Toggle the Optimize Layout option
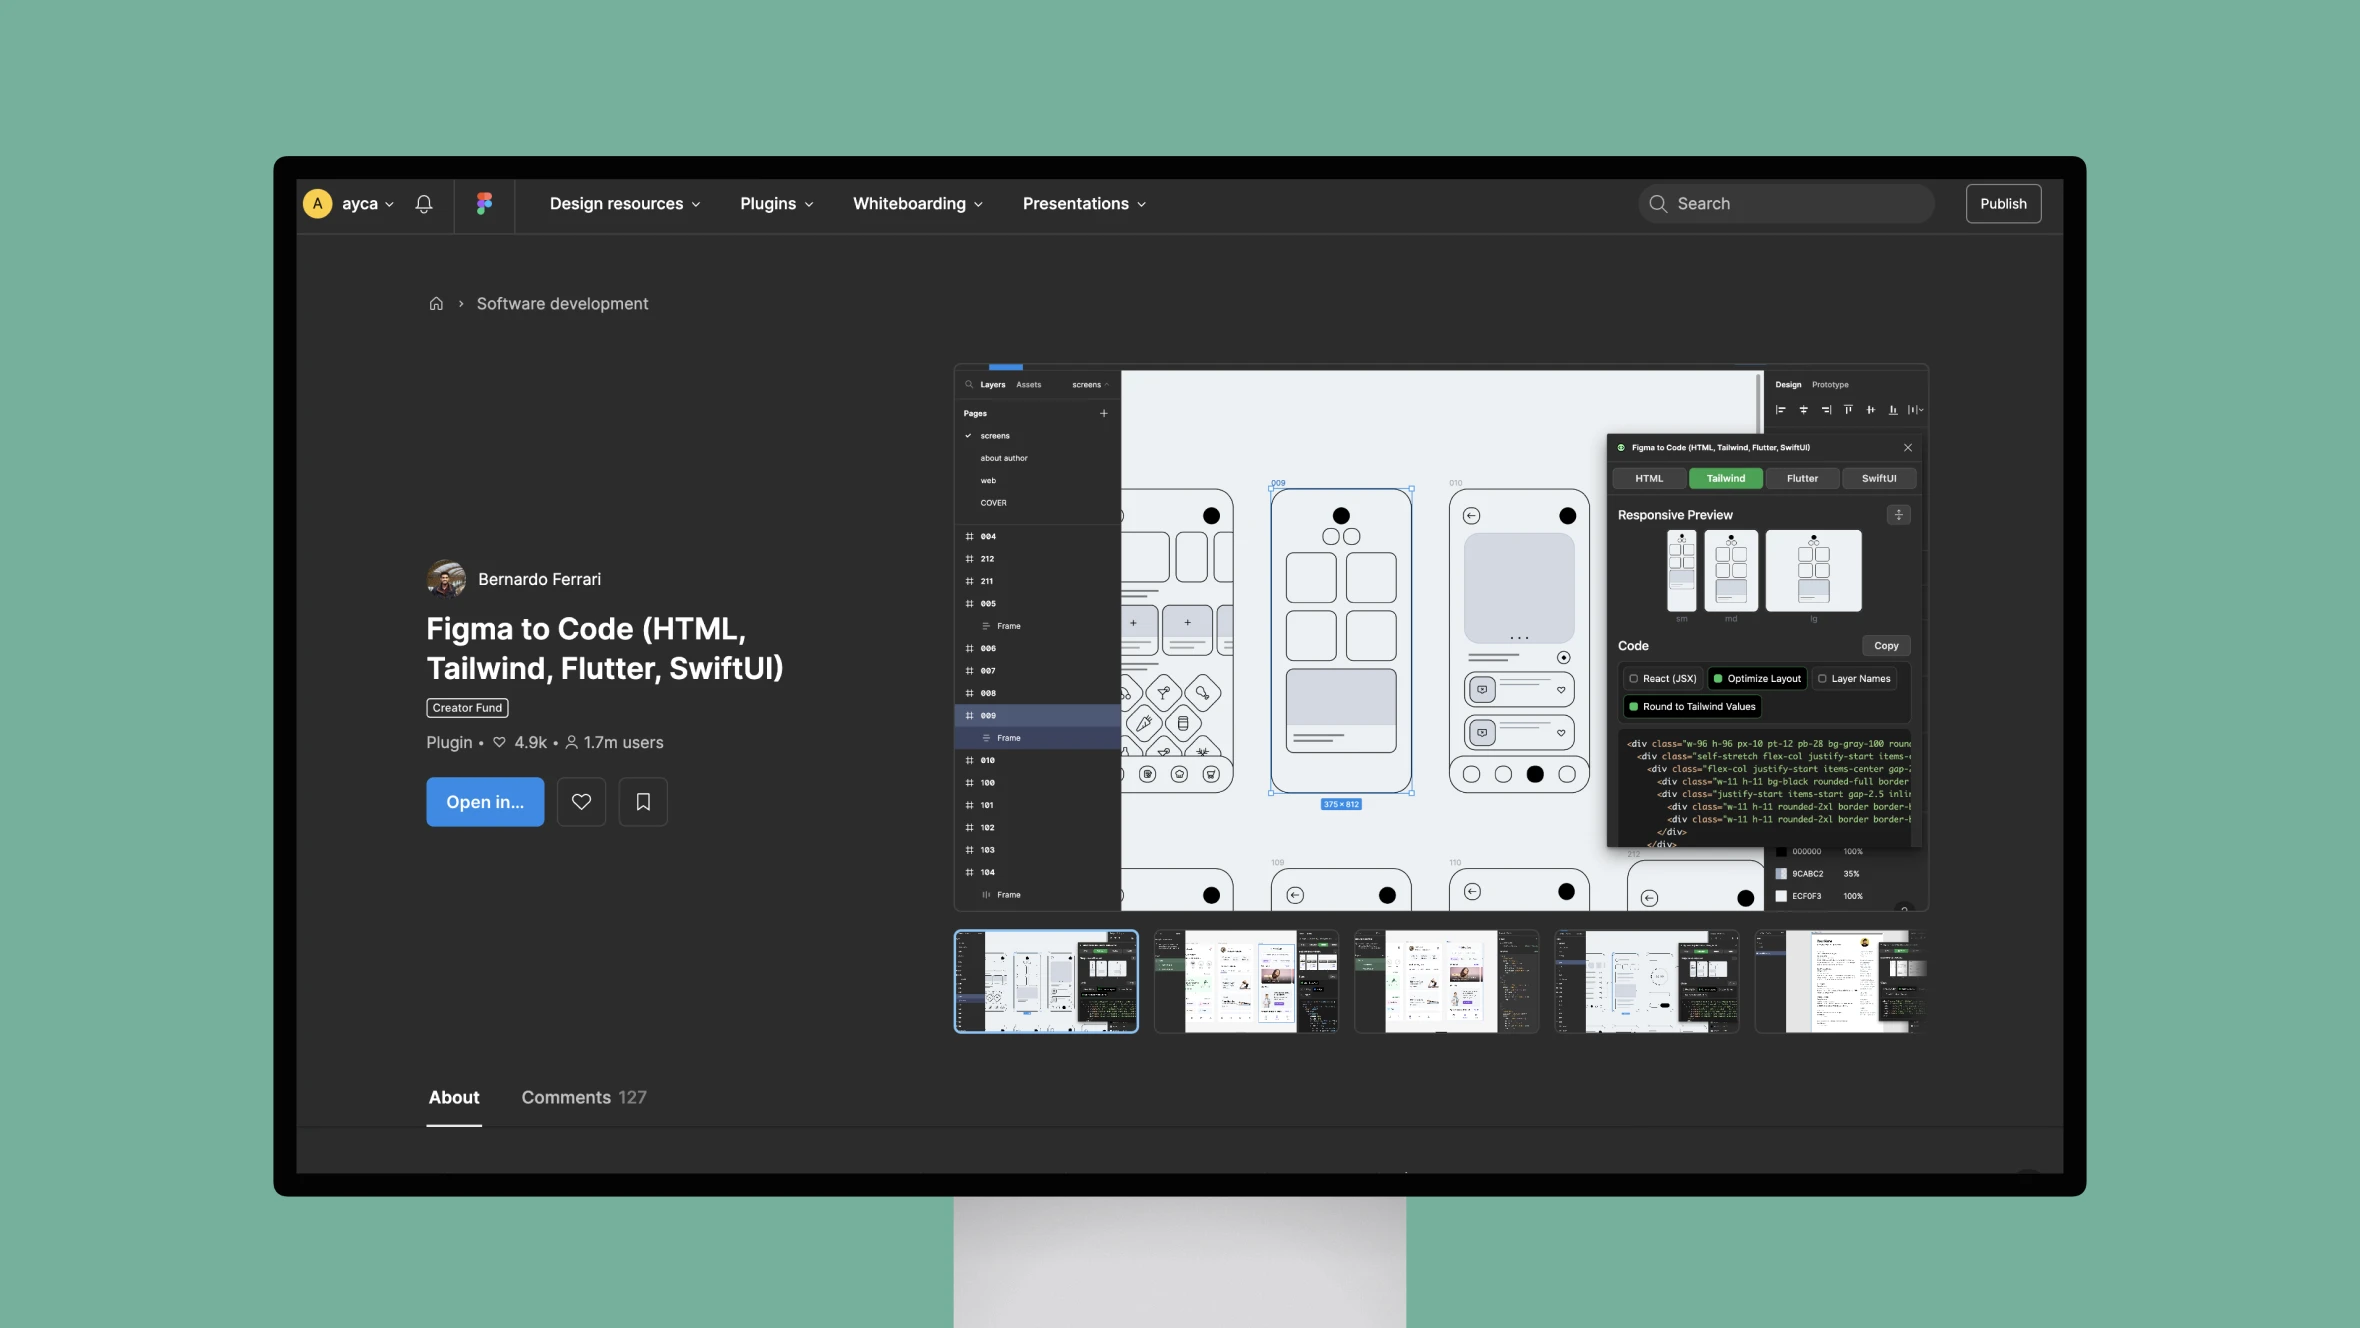This screenshot has width=2360, height=1328. pyautogui.click(x=1757, y=679)
